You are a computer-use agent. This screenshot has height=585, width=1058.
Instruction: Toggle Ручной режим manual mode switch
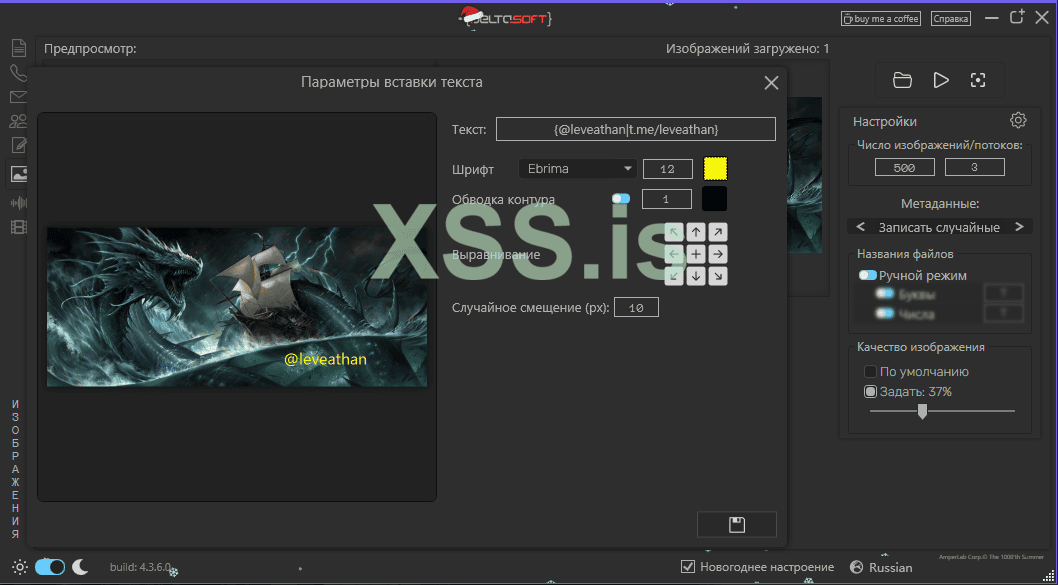867,275
